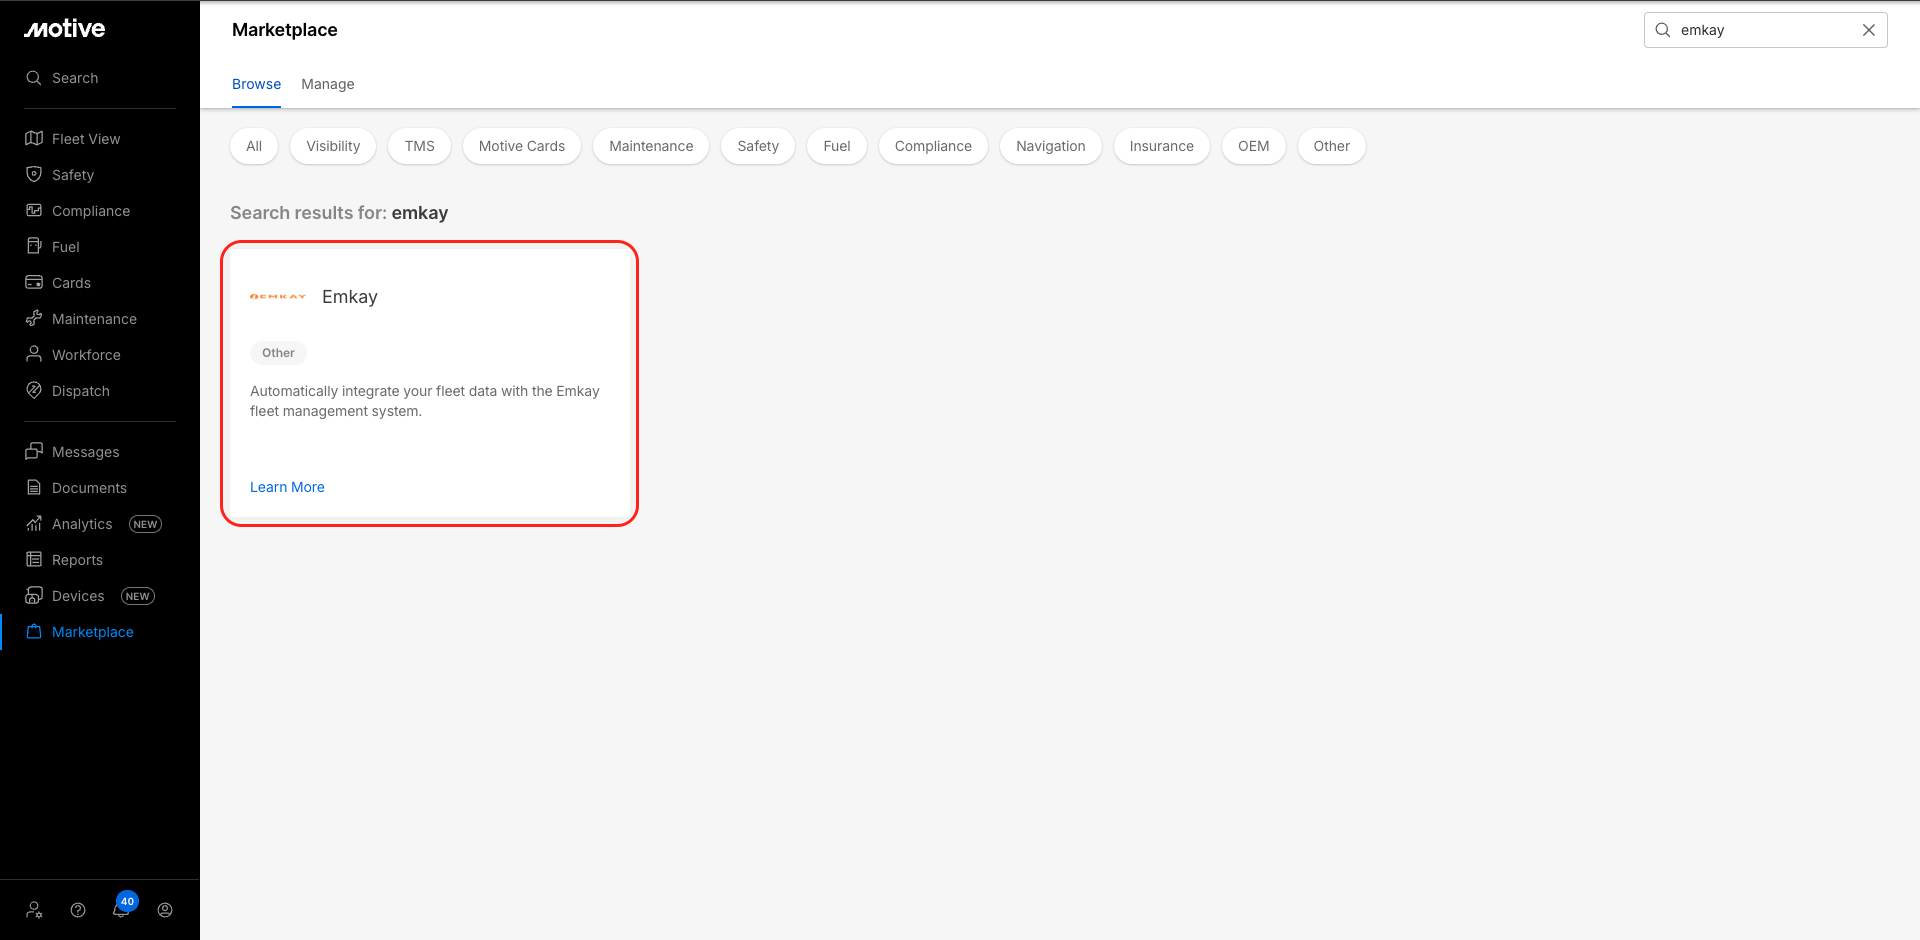
Task: Open the user profile icon
Action: [165, 910]
